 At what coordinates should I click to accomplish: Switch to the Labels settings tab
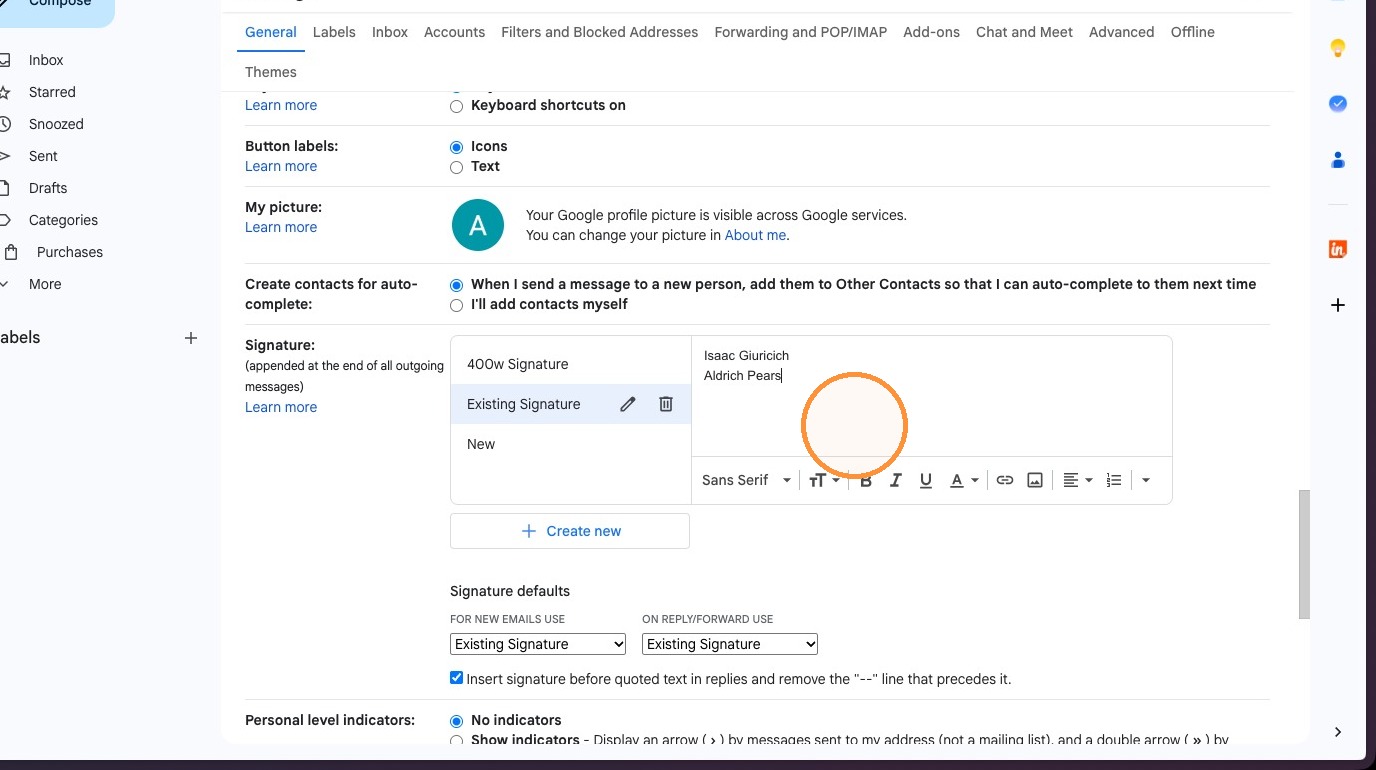334,32
